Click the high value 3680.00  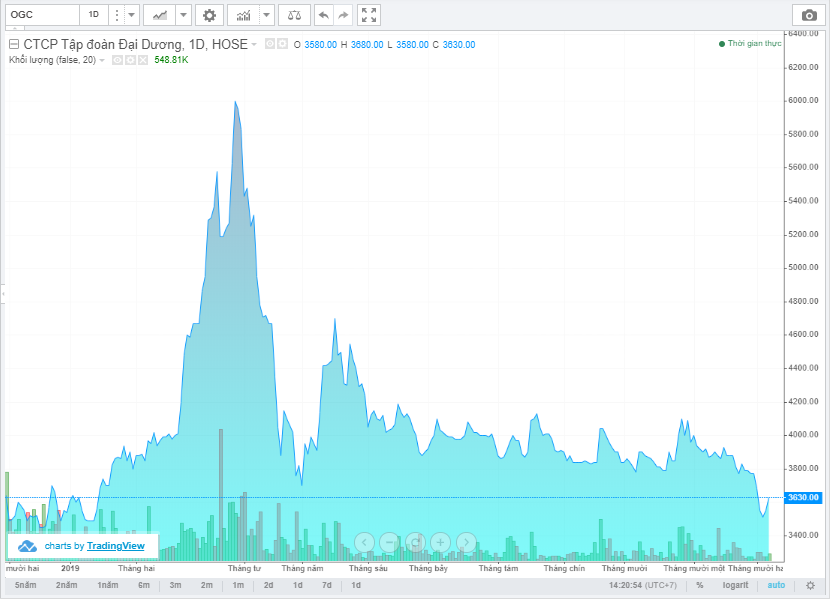click(367, 44)
